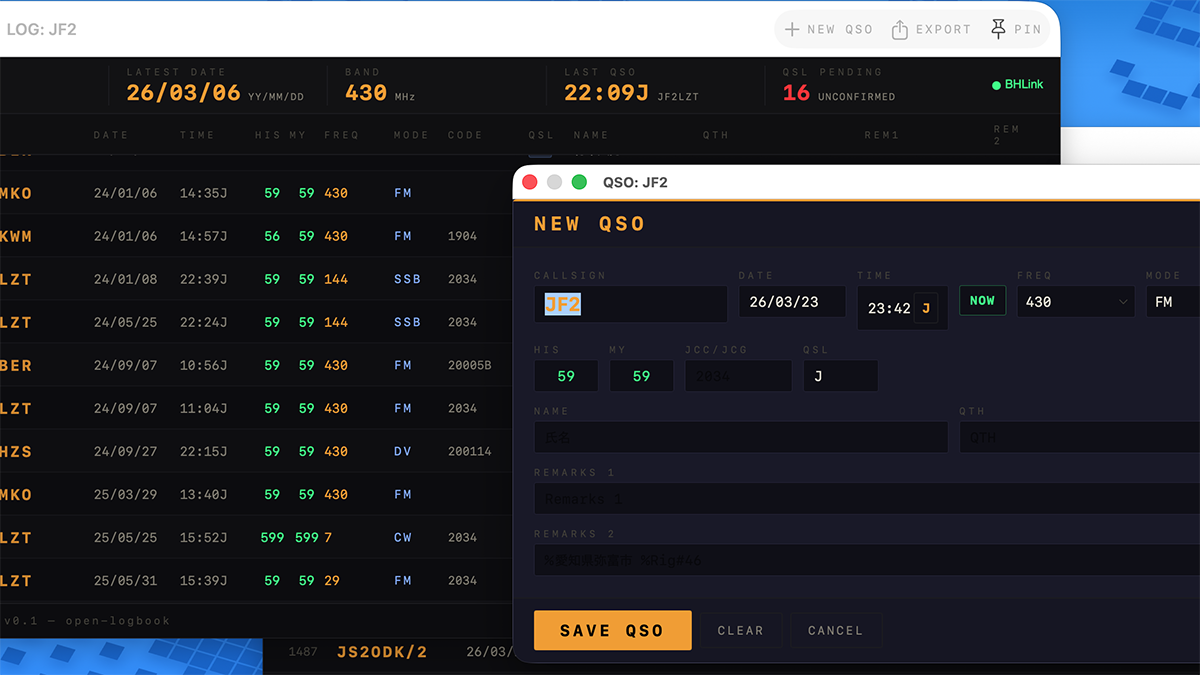1200x675 pixels.
Task: Toggle the J timezone button beside time
Action: tap(926, 308)
